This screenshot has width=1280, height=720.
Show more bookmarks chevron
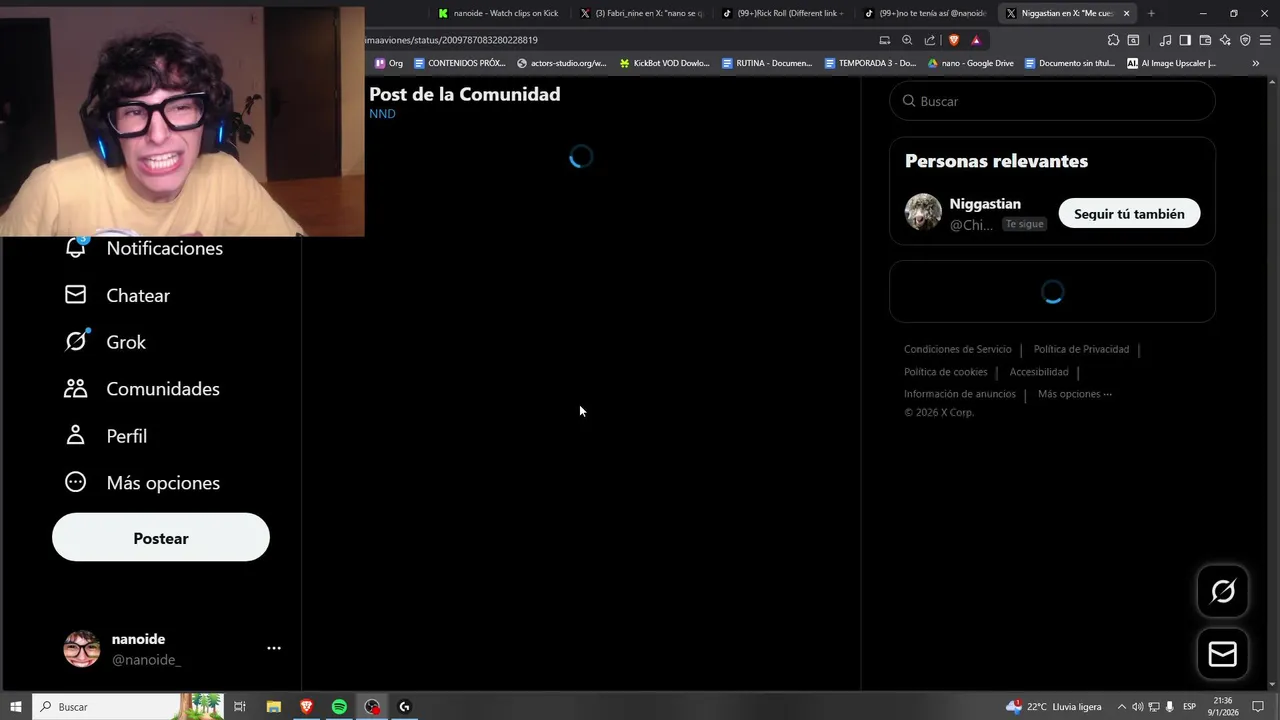point(1256,63)
